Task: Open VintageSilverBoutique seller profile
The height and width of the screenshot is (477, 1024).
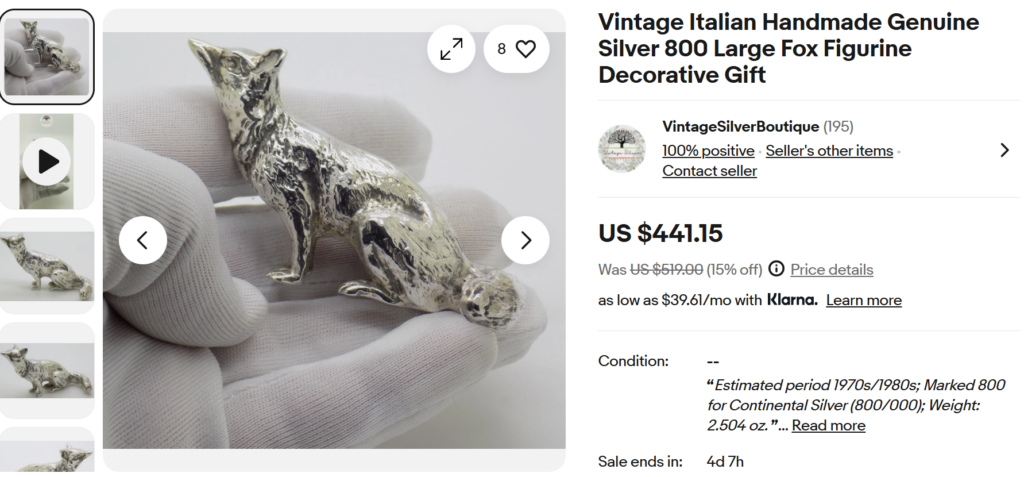Action: 740,126
